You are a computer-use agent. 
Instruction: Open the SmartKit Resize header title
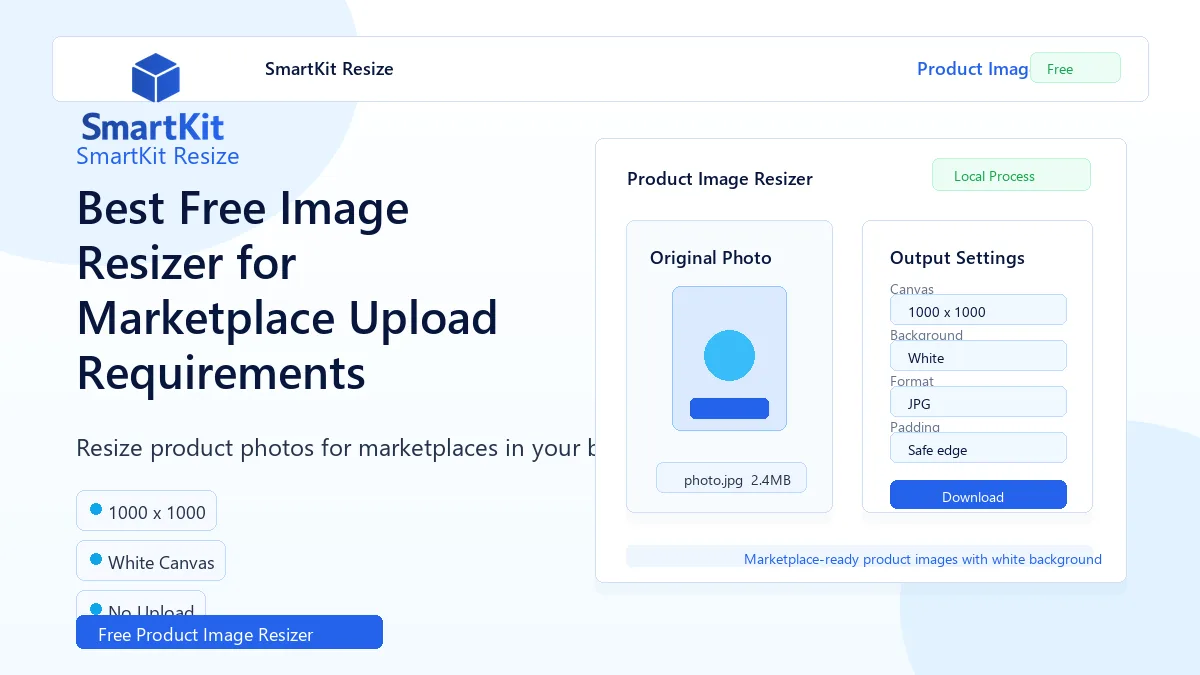329,69
